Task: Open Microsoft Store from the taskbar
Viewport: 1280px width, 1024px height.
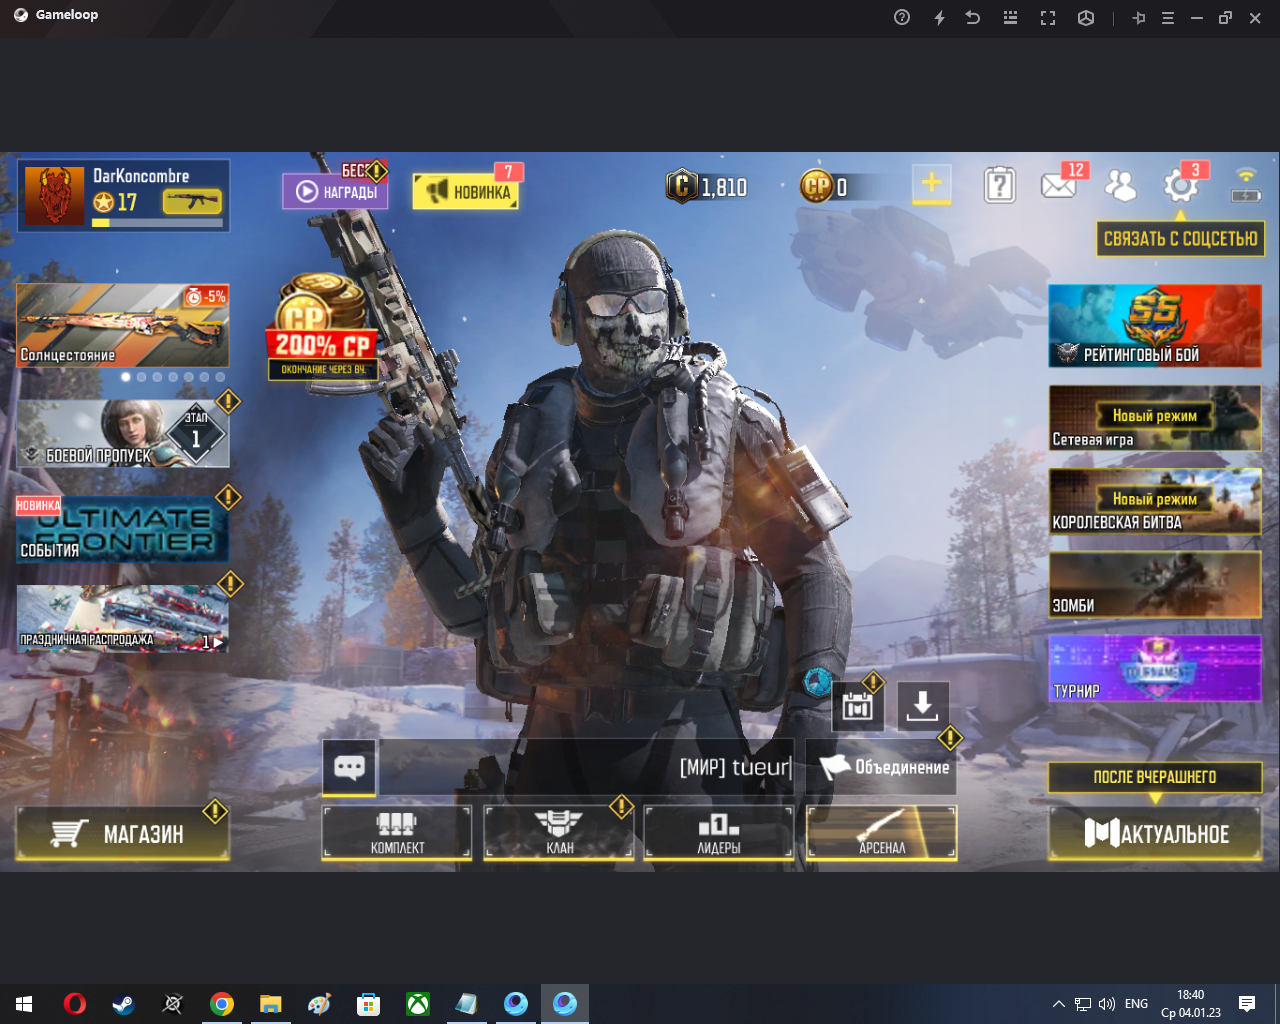Action: pyautogui.click(x=369, y=1004)
